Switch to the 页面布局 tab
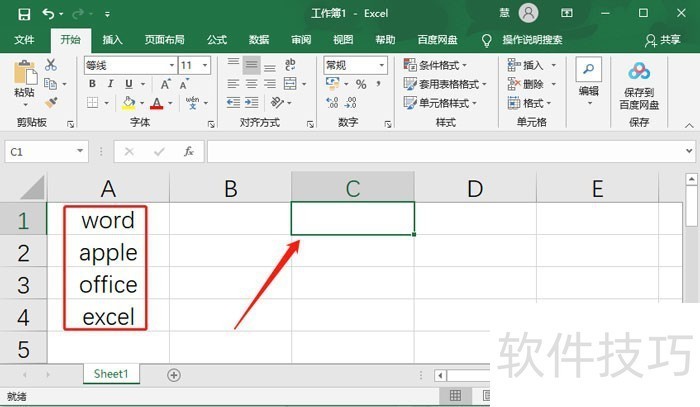 click(x=164, y=40)
